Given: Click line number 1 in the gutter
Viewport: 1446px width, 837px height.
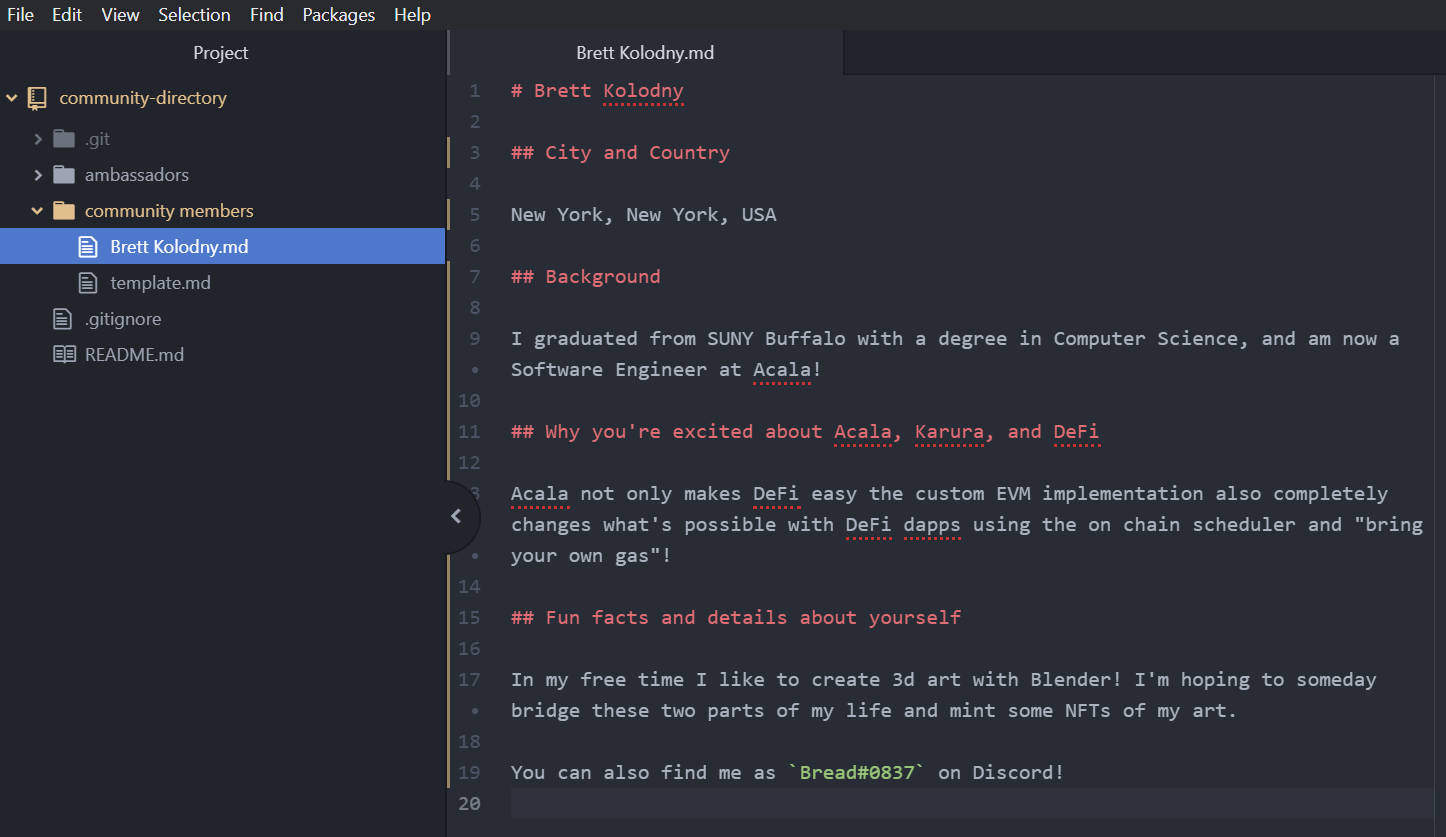Looking at the screenshot, I should [x=475, y=91].
